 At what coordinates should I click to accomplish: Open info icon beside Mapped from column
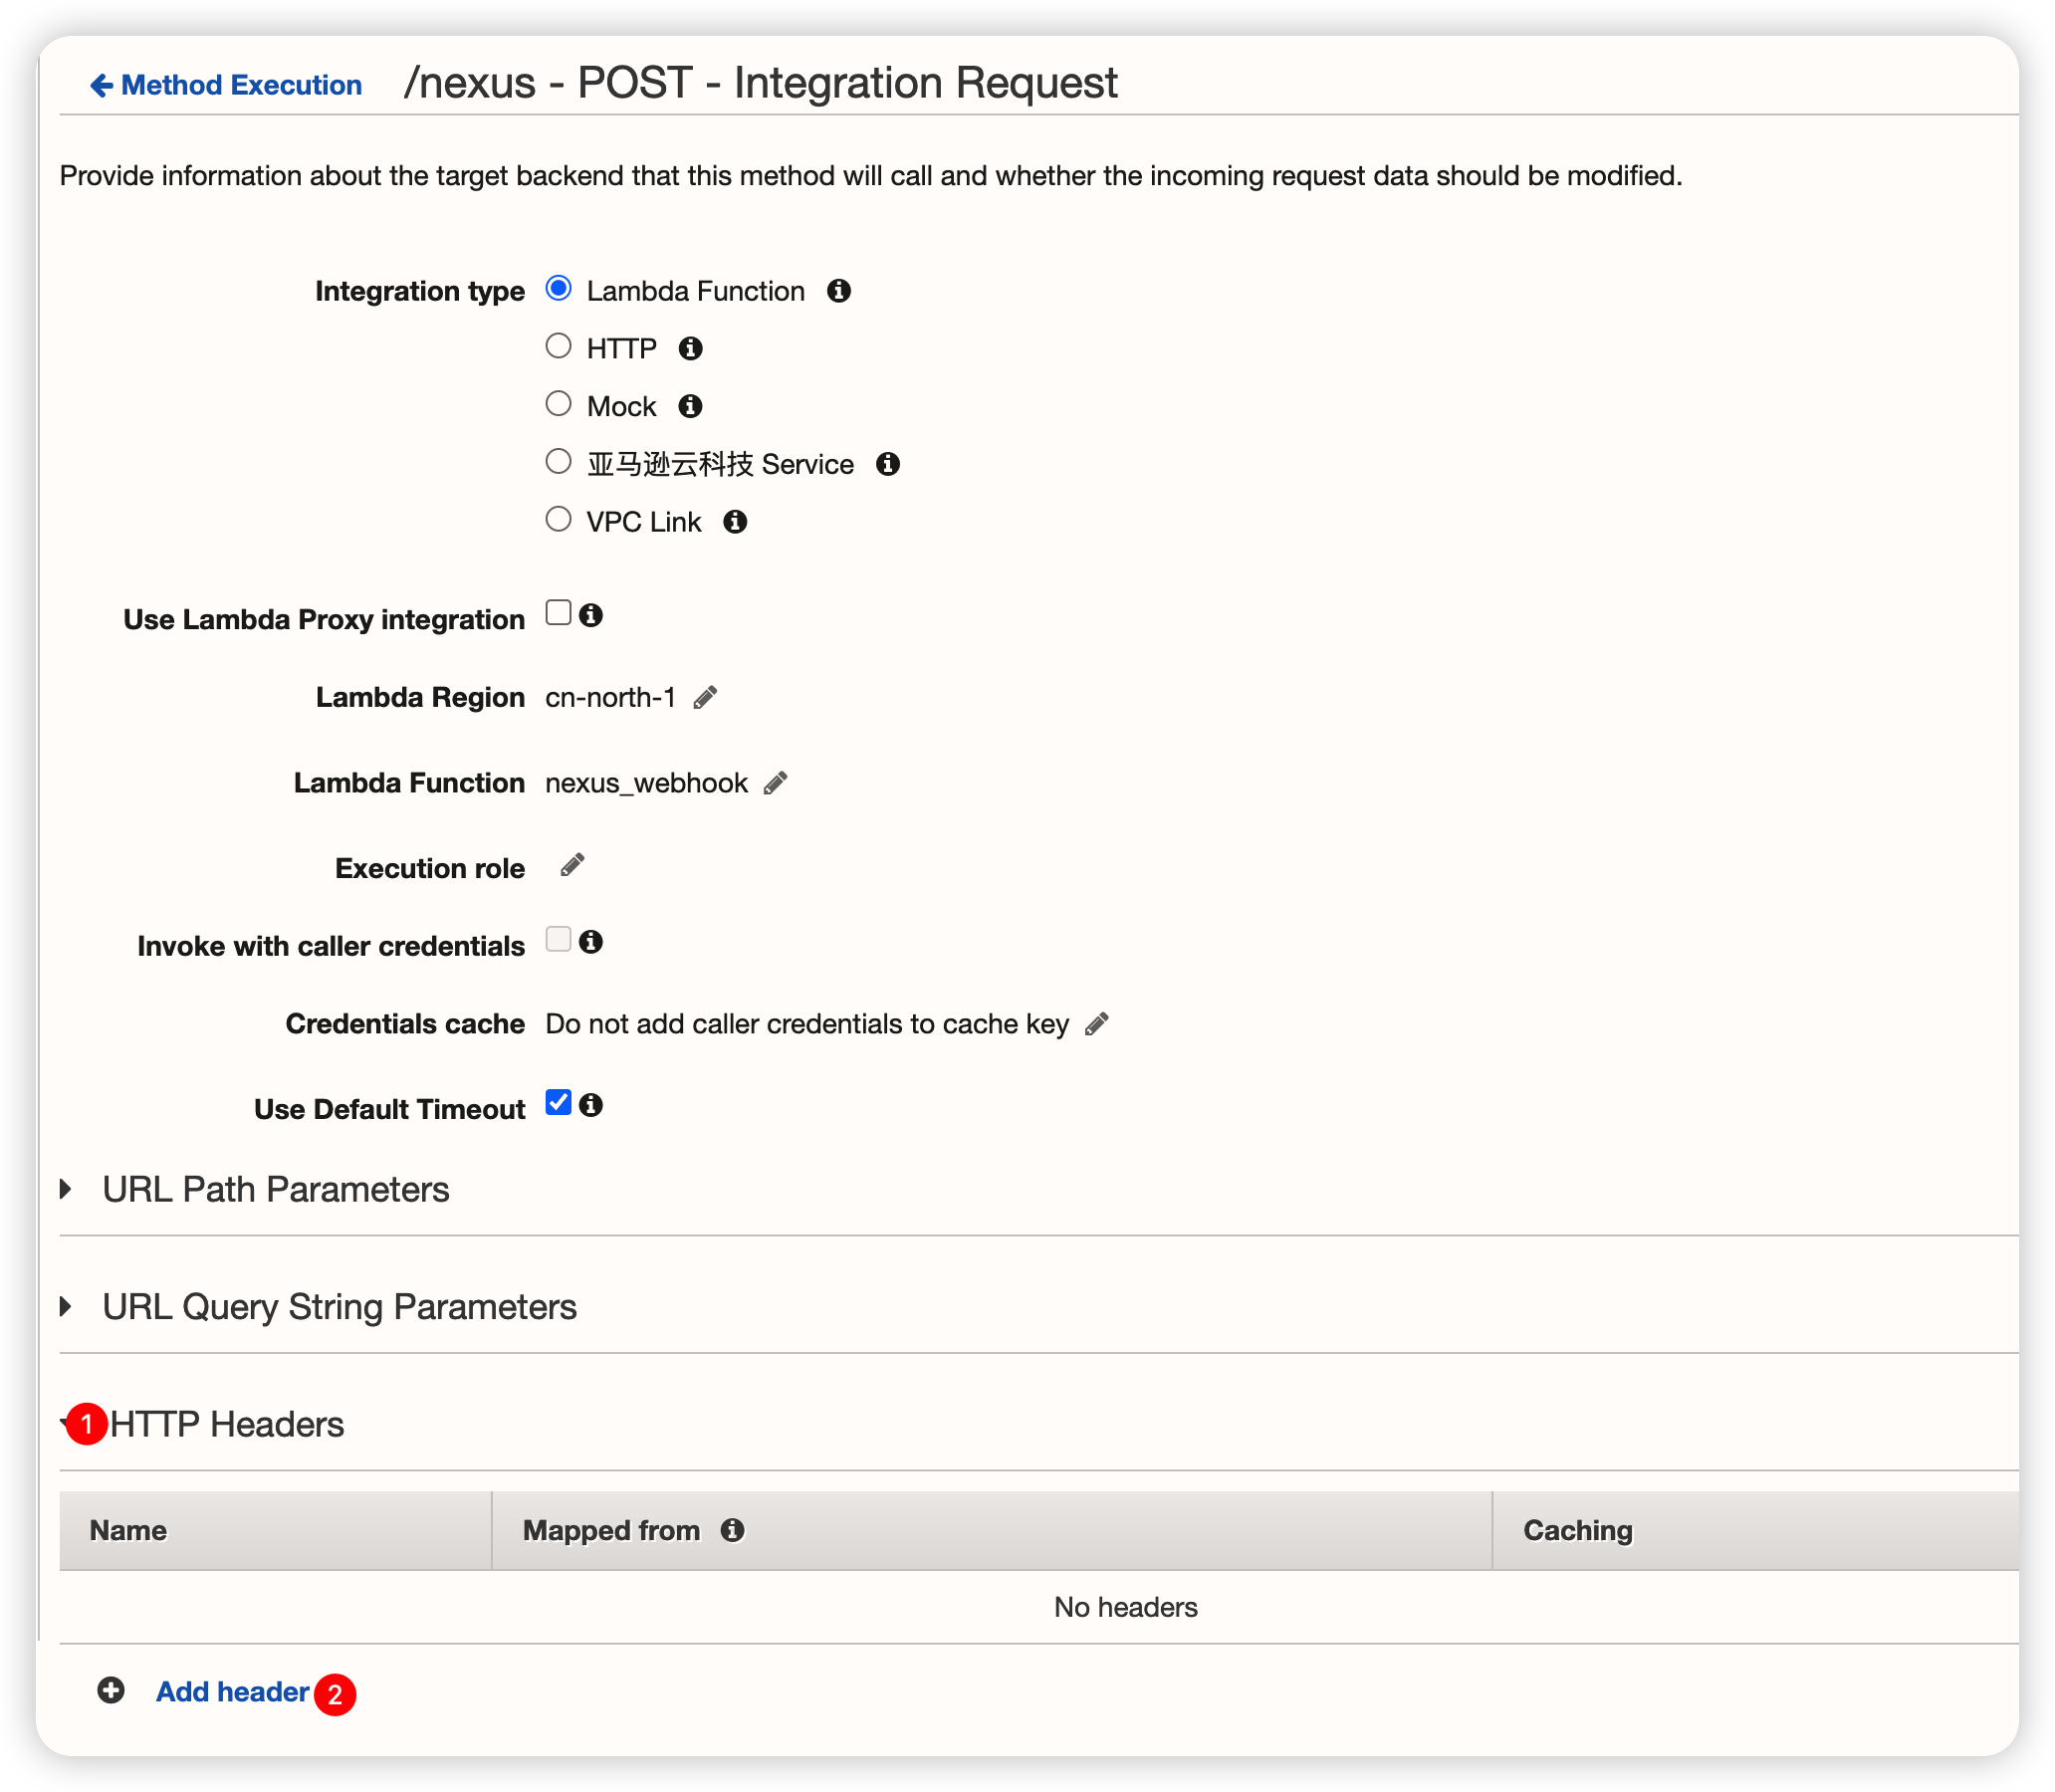733,1530
